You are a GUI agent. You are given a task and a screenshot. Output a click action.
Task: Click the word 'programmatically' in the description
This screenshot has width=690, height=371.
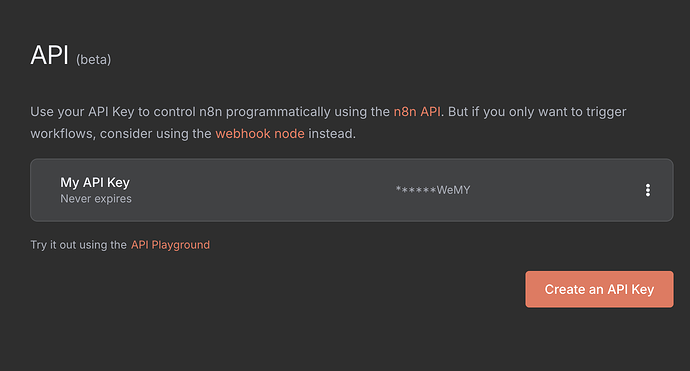pyautogui.click(x=278, y=112)
